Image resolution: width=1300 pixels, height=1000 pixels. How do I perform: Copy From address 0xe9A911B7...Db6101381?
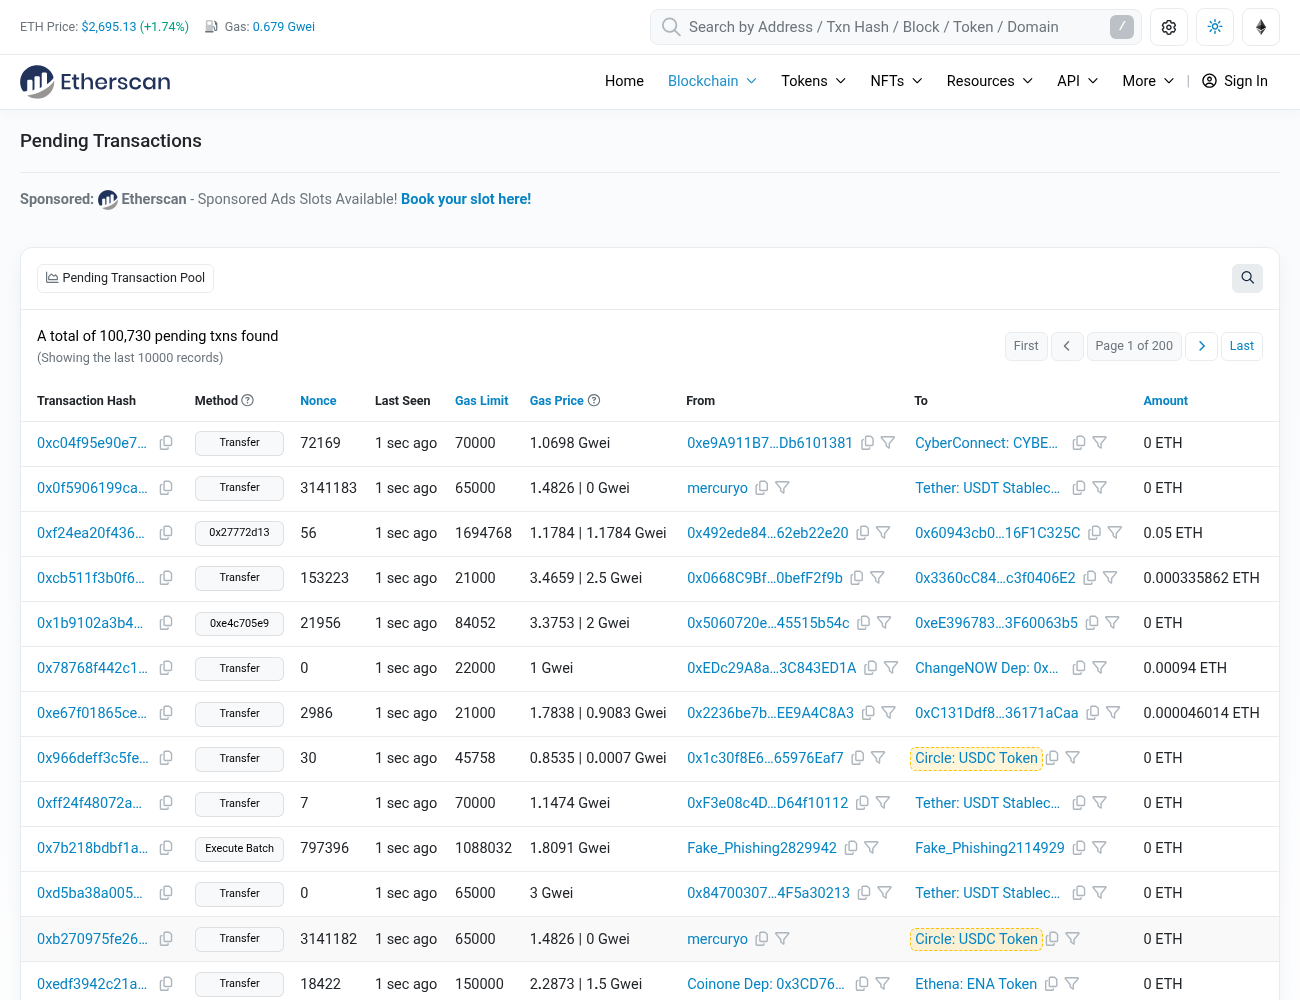click(x=868, y=443)
